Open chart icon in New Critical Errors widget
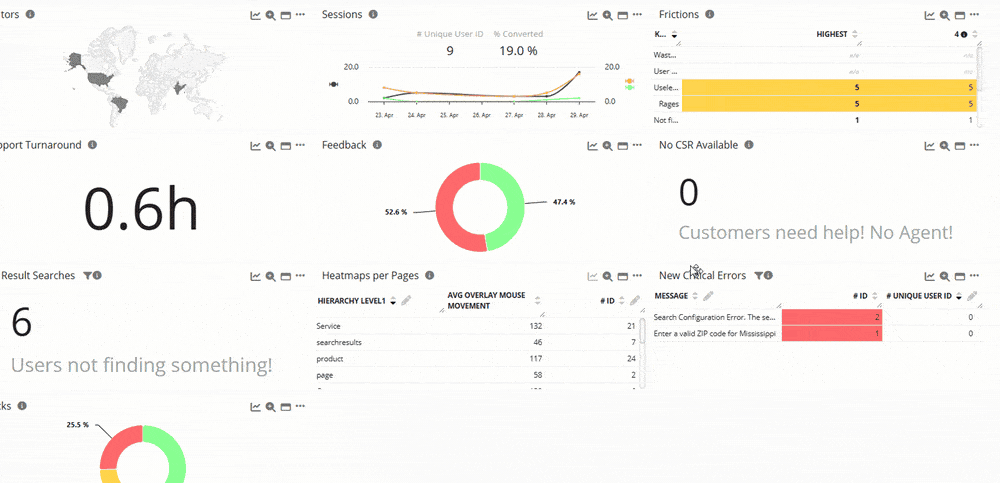This screenshot has width=1000, height=483. coord(930,276)
